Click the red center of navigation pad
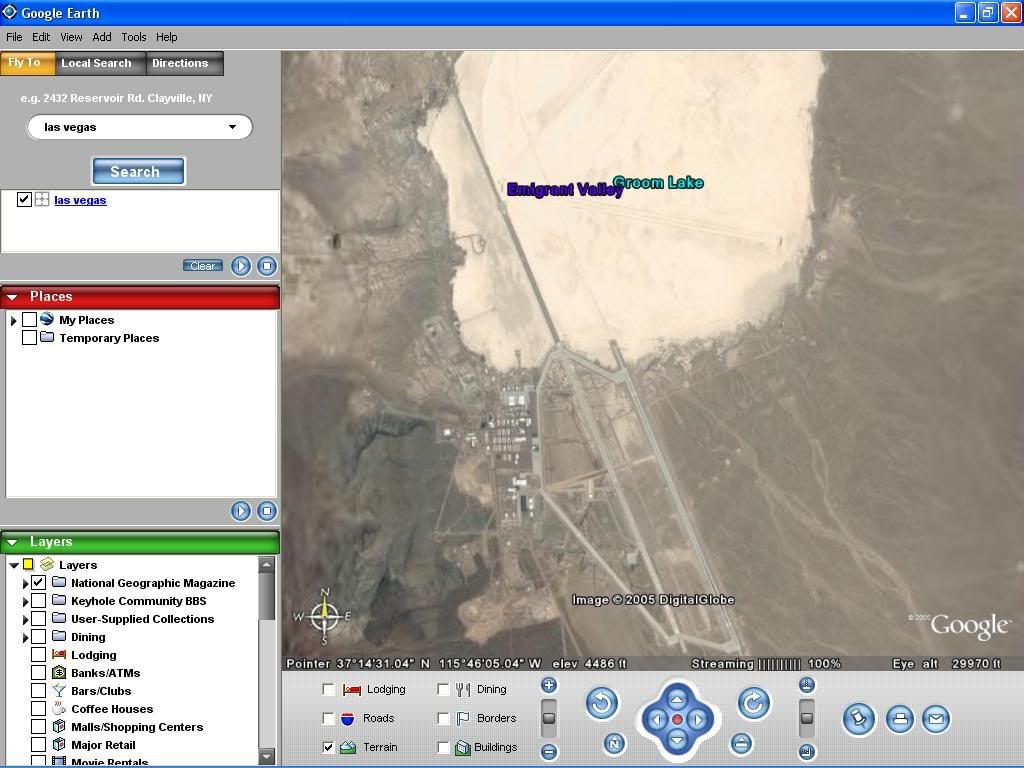This screenshot has width=1024, height=768. pyautogui.click(x=677, y=720)
